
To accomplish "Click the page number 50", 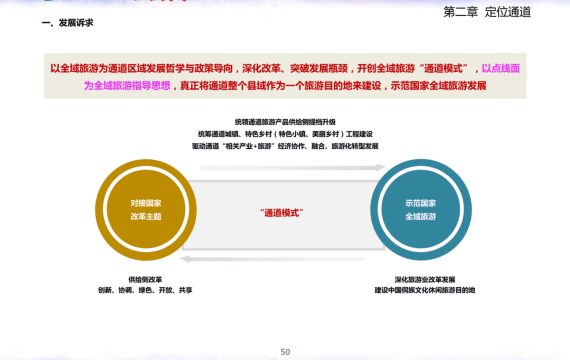I will (x=285, y=352).
